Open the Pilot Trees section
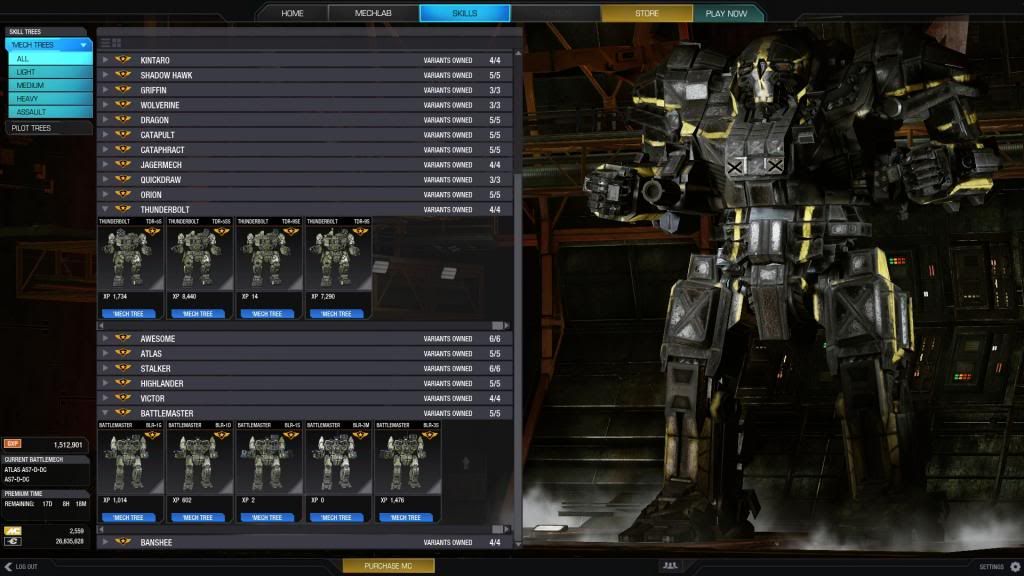1024x576 pixels. (x=48, y=128)
